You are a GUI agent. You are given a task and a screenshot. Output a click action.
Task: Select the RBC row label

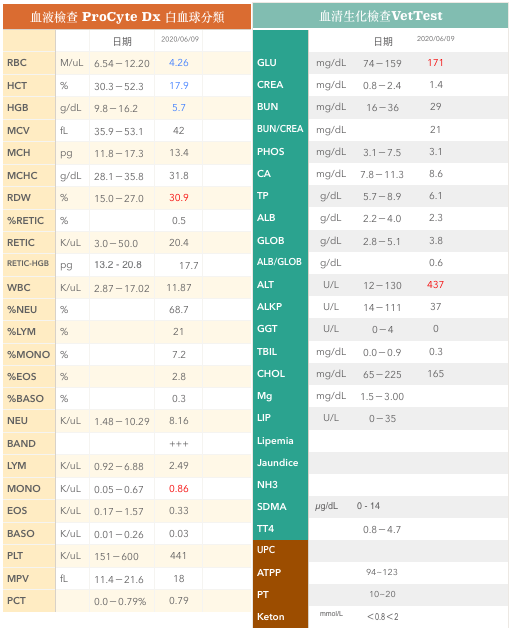point(17,63)
